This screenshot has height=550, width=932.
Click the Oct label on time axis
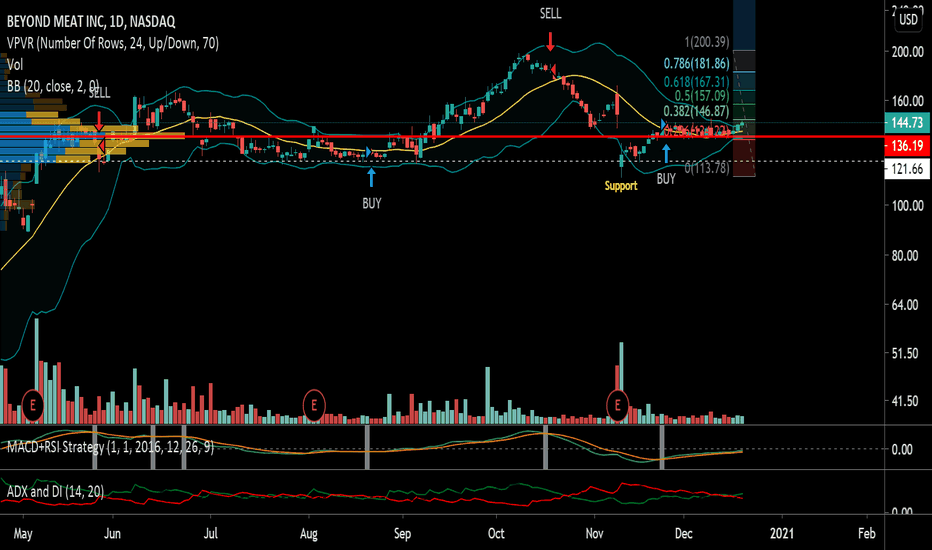pyautogui.click(x=496, y=533)
